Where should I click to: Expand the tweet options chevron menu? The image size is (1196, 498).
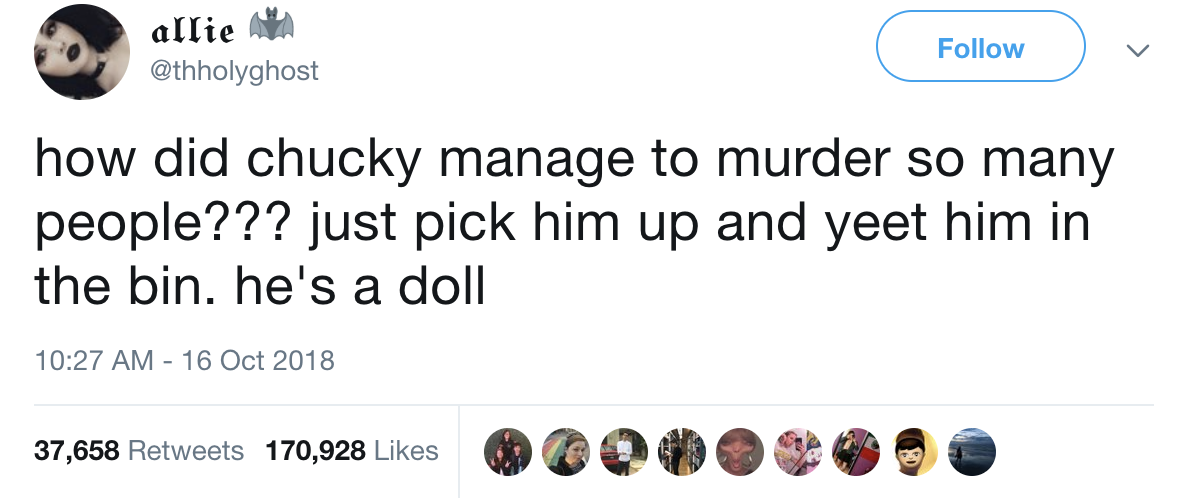pos(1134,49)
